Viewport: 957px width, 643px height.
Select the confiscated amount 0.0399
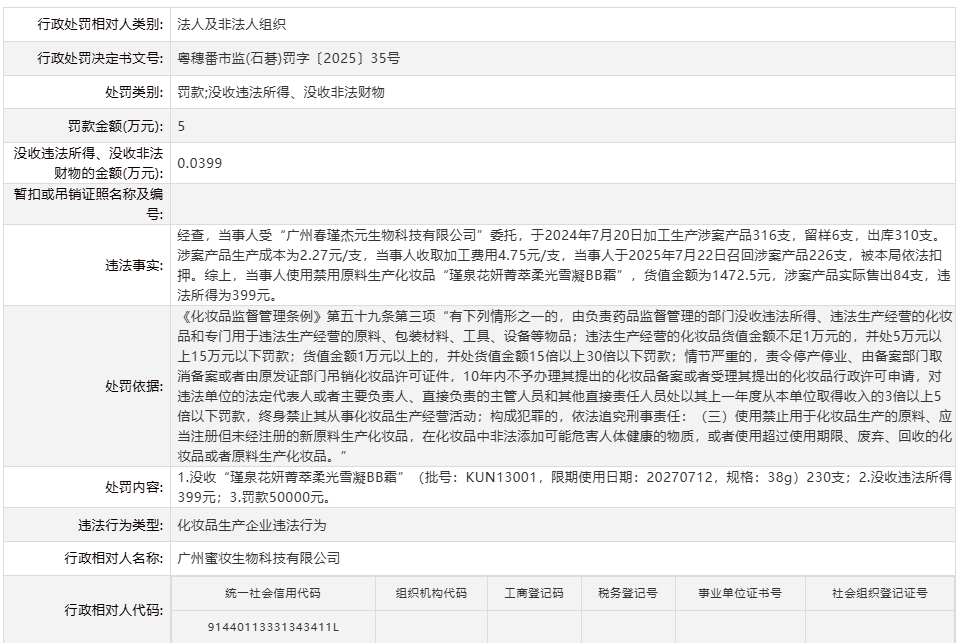click(x=200, y=163)
